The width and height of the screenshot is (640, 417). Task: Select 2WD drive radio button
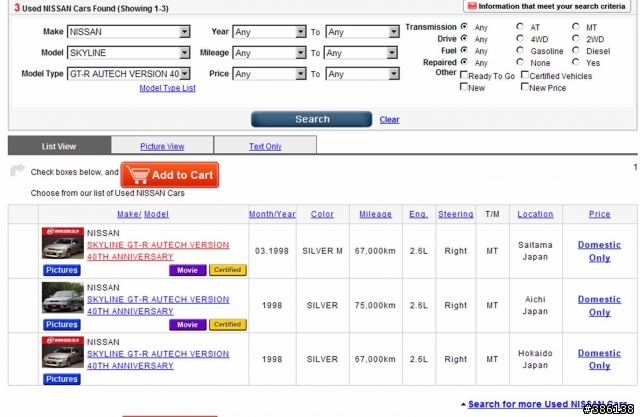(x=576, y=38)
